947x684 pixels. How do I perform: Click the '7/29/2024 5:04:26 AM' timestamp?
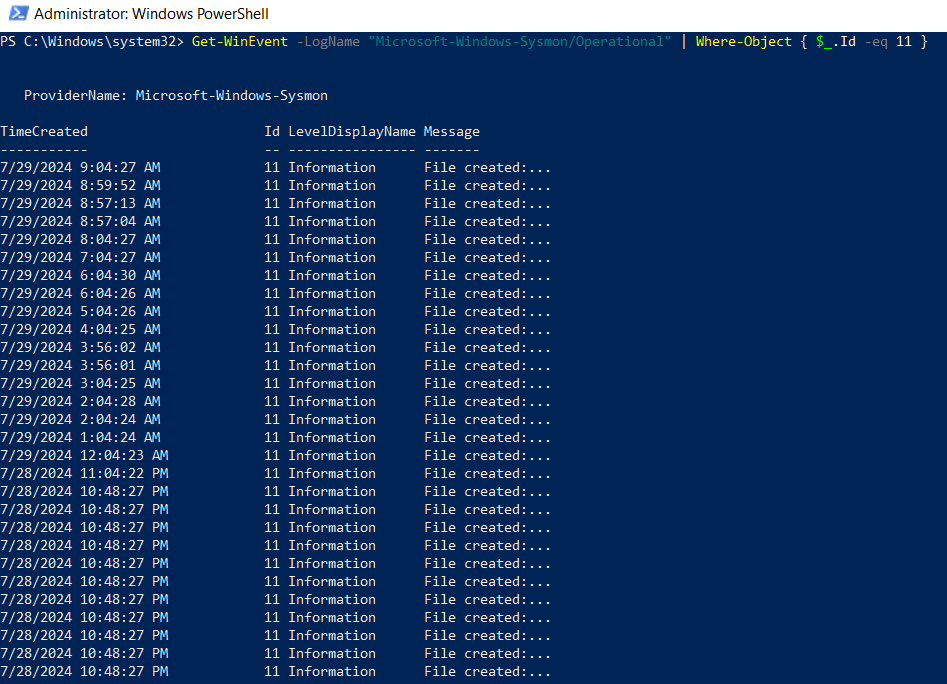click(x=80, y=312)
